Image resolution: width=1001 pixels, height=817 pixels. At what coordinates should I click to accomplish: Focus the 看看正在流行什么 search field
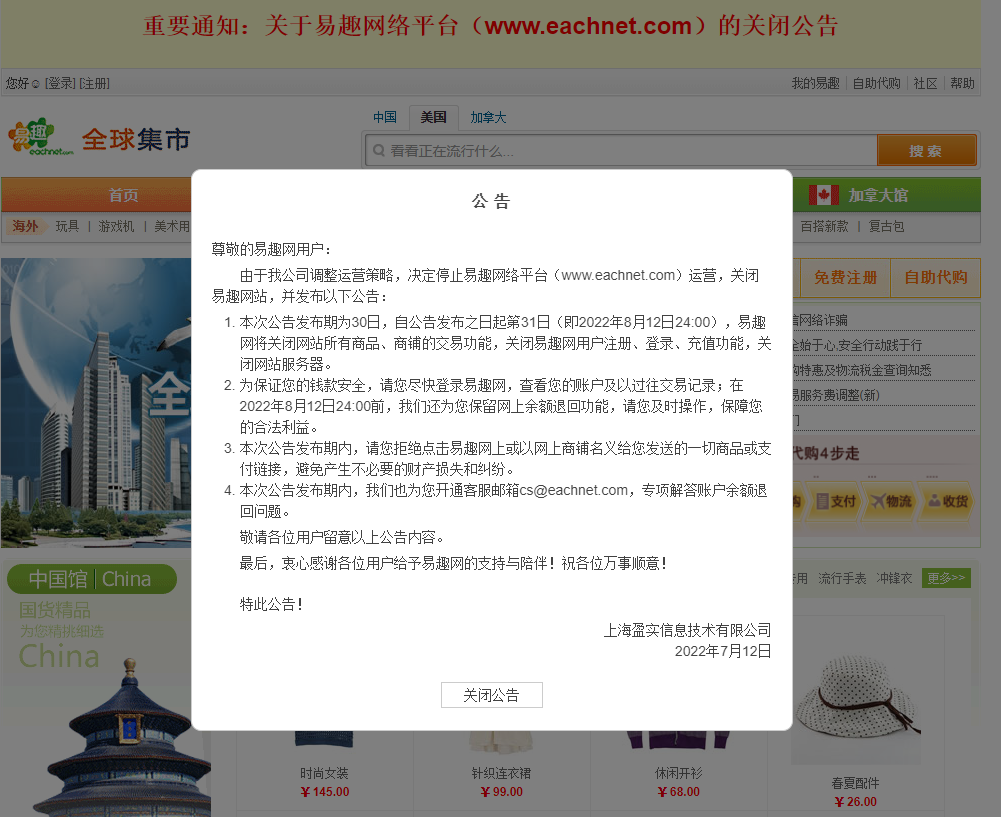621,151
